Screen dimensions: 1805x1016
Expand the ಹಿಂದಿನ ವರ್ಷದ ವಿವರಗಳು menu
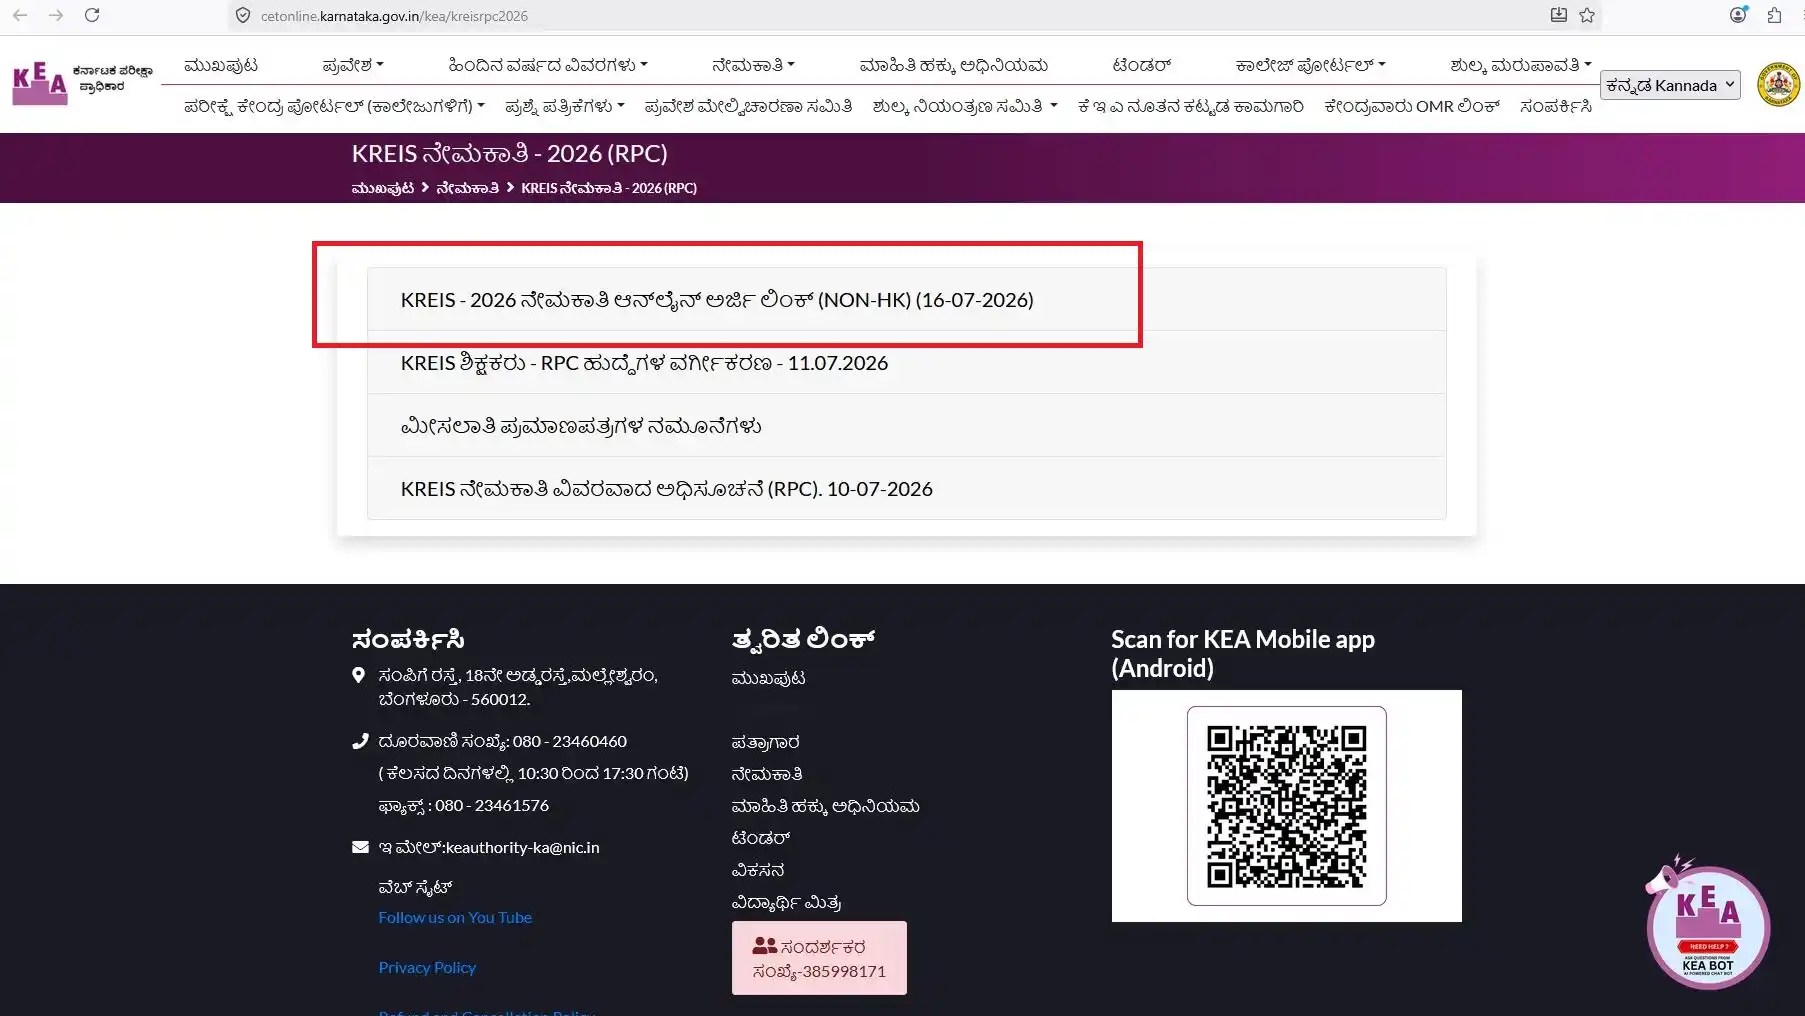coord(548,65)
